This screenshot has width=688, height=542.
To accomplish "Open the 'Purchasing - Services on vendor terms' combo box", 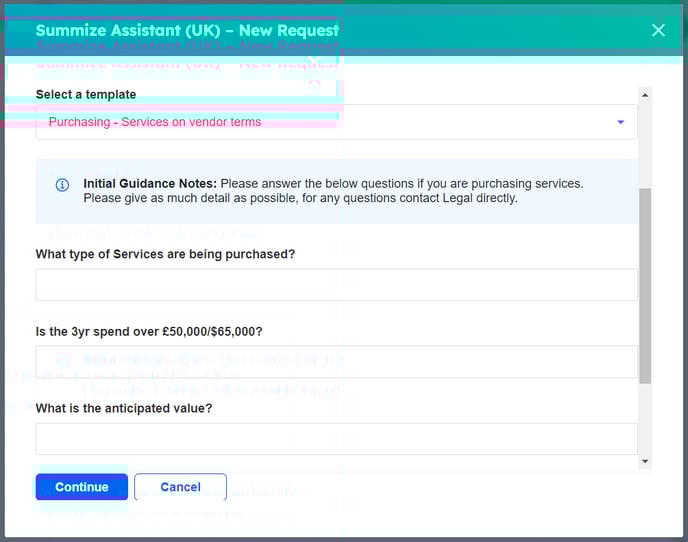I will (320, 122).
